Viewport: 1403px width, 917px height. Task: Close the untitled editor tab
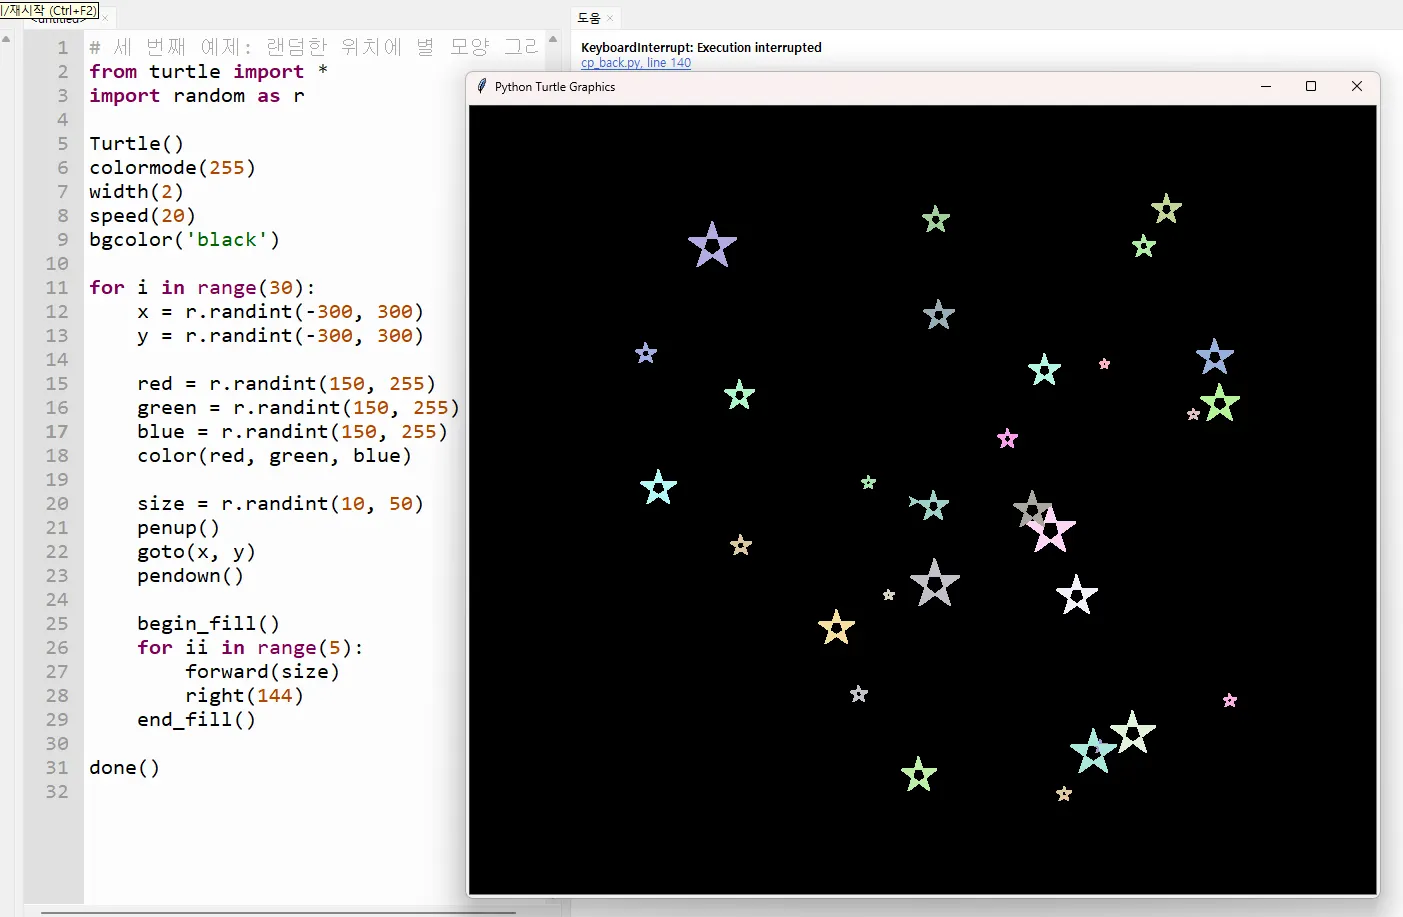[x=104, y=18]
